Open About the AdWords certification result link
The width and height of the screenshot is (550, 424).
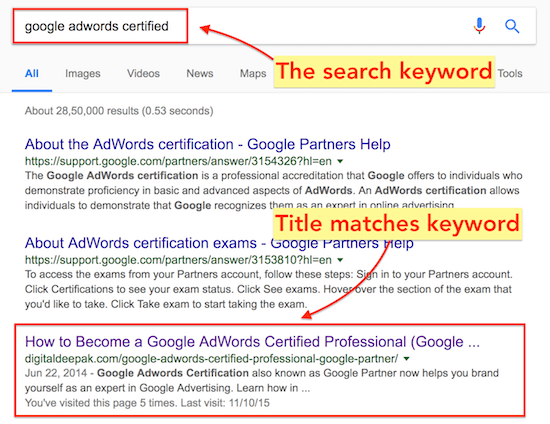207,144
